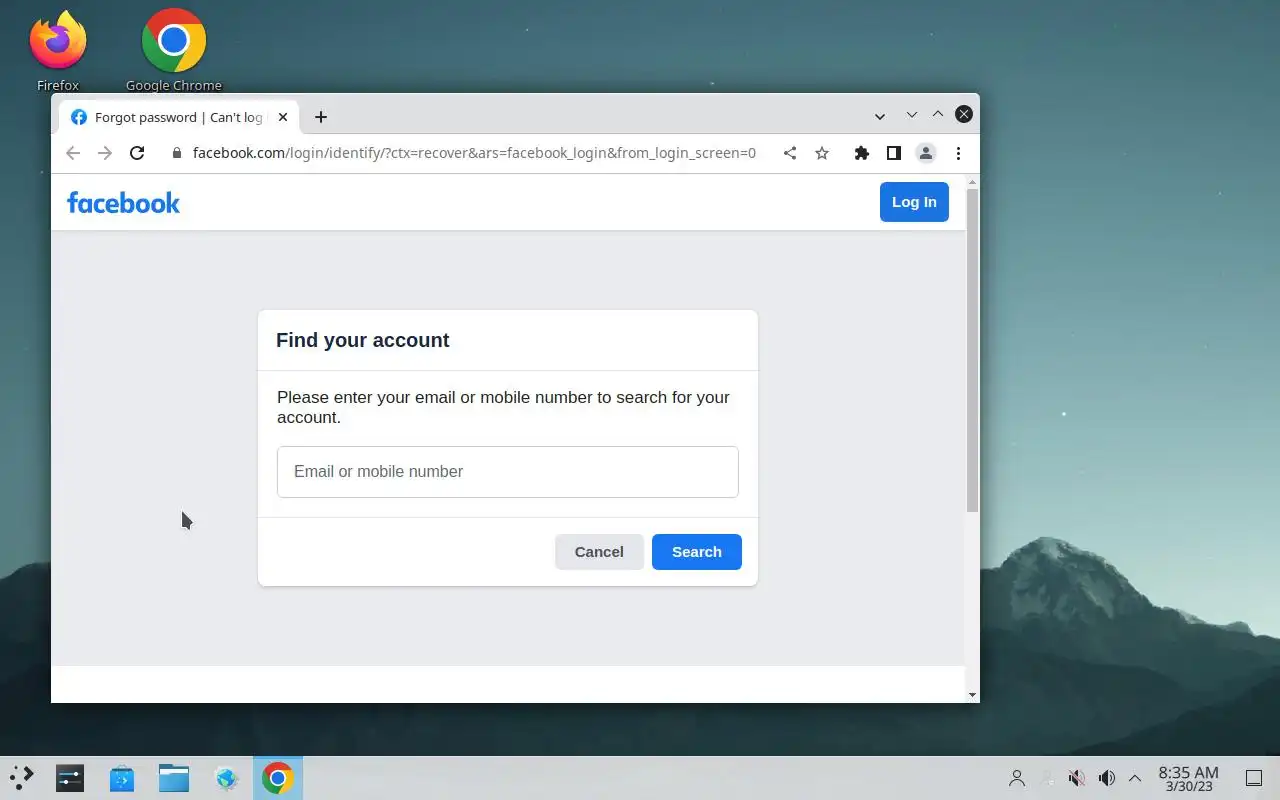Screen dimensions: 1280x800
Task: Expand the tab search dropdown arrow
Action: pos(880,116)
